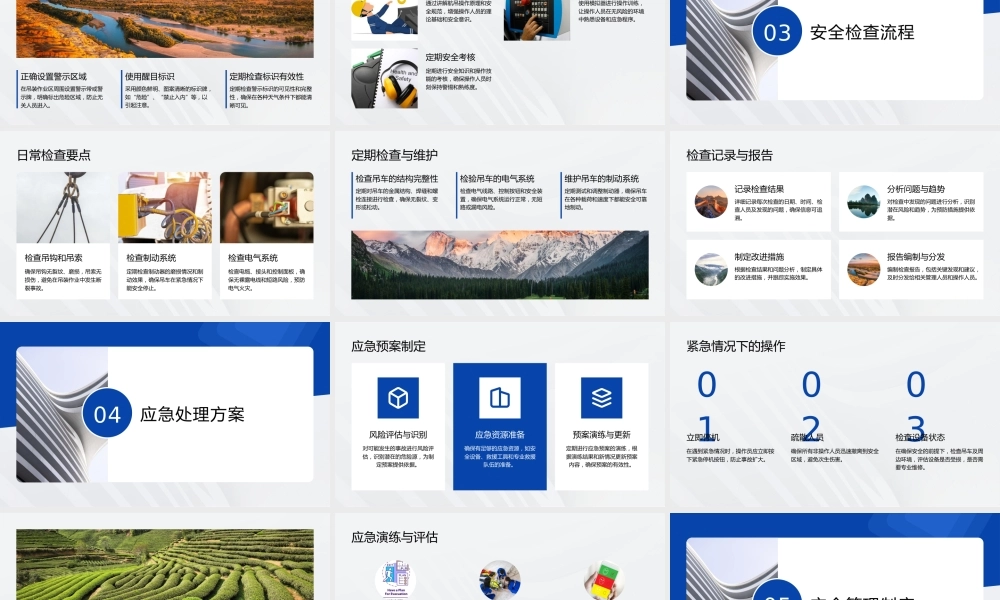1000x600 pixels.
Task: Click the blue 03 circle badge
Action: [777, 32]
